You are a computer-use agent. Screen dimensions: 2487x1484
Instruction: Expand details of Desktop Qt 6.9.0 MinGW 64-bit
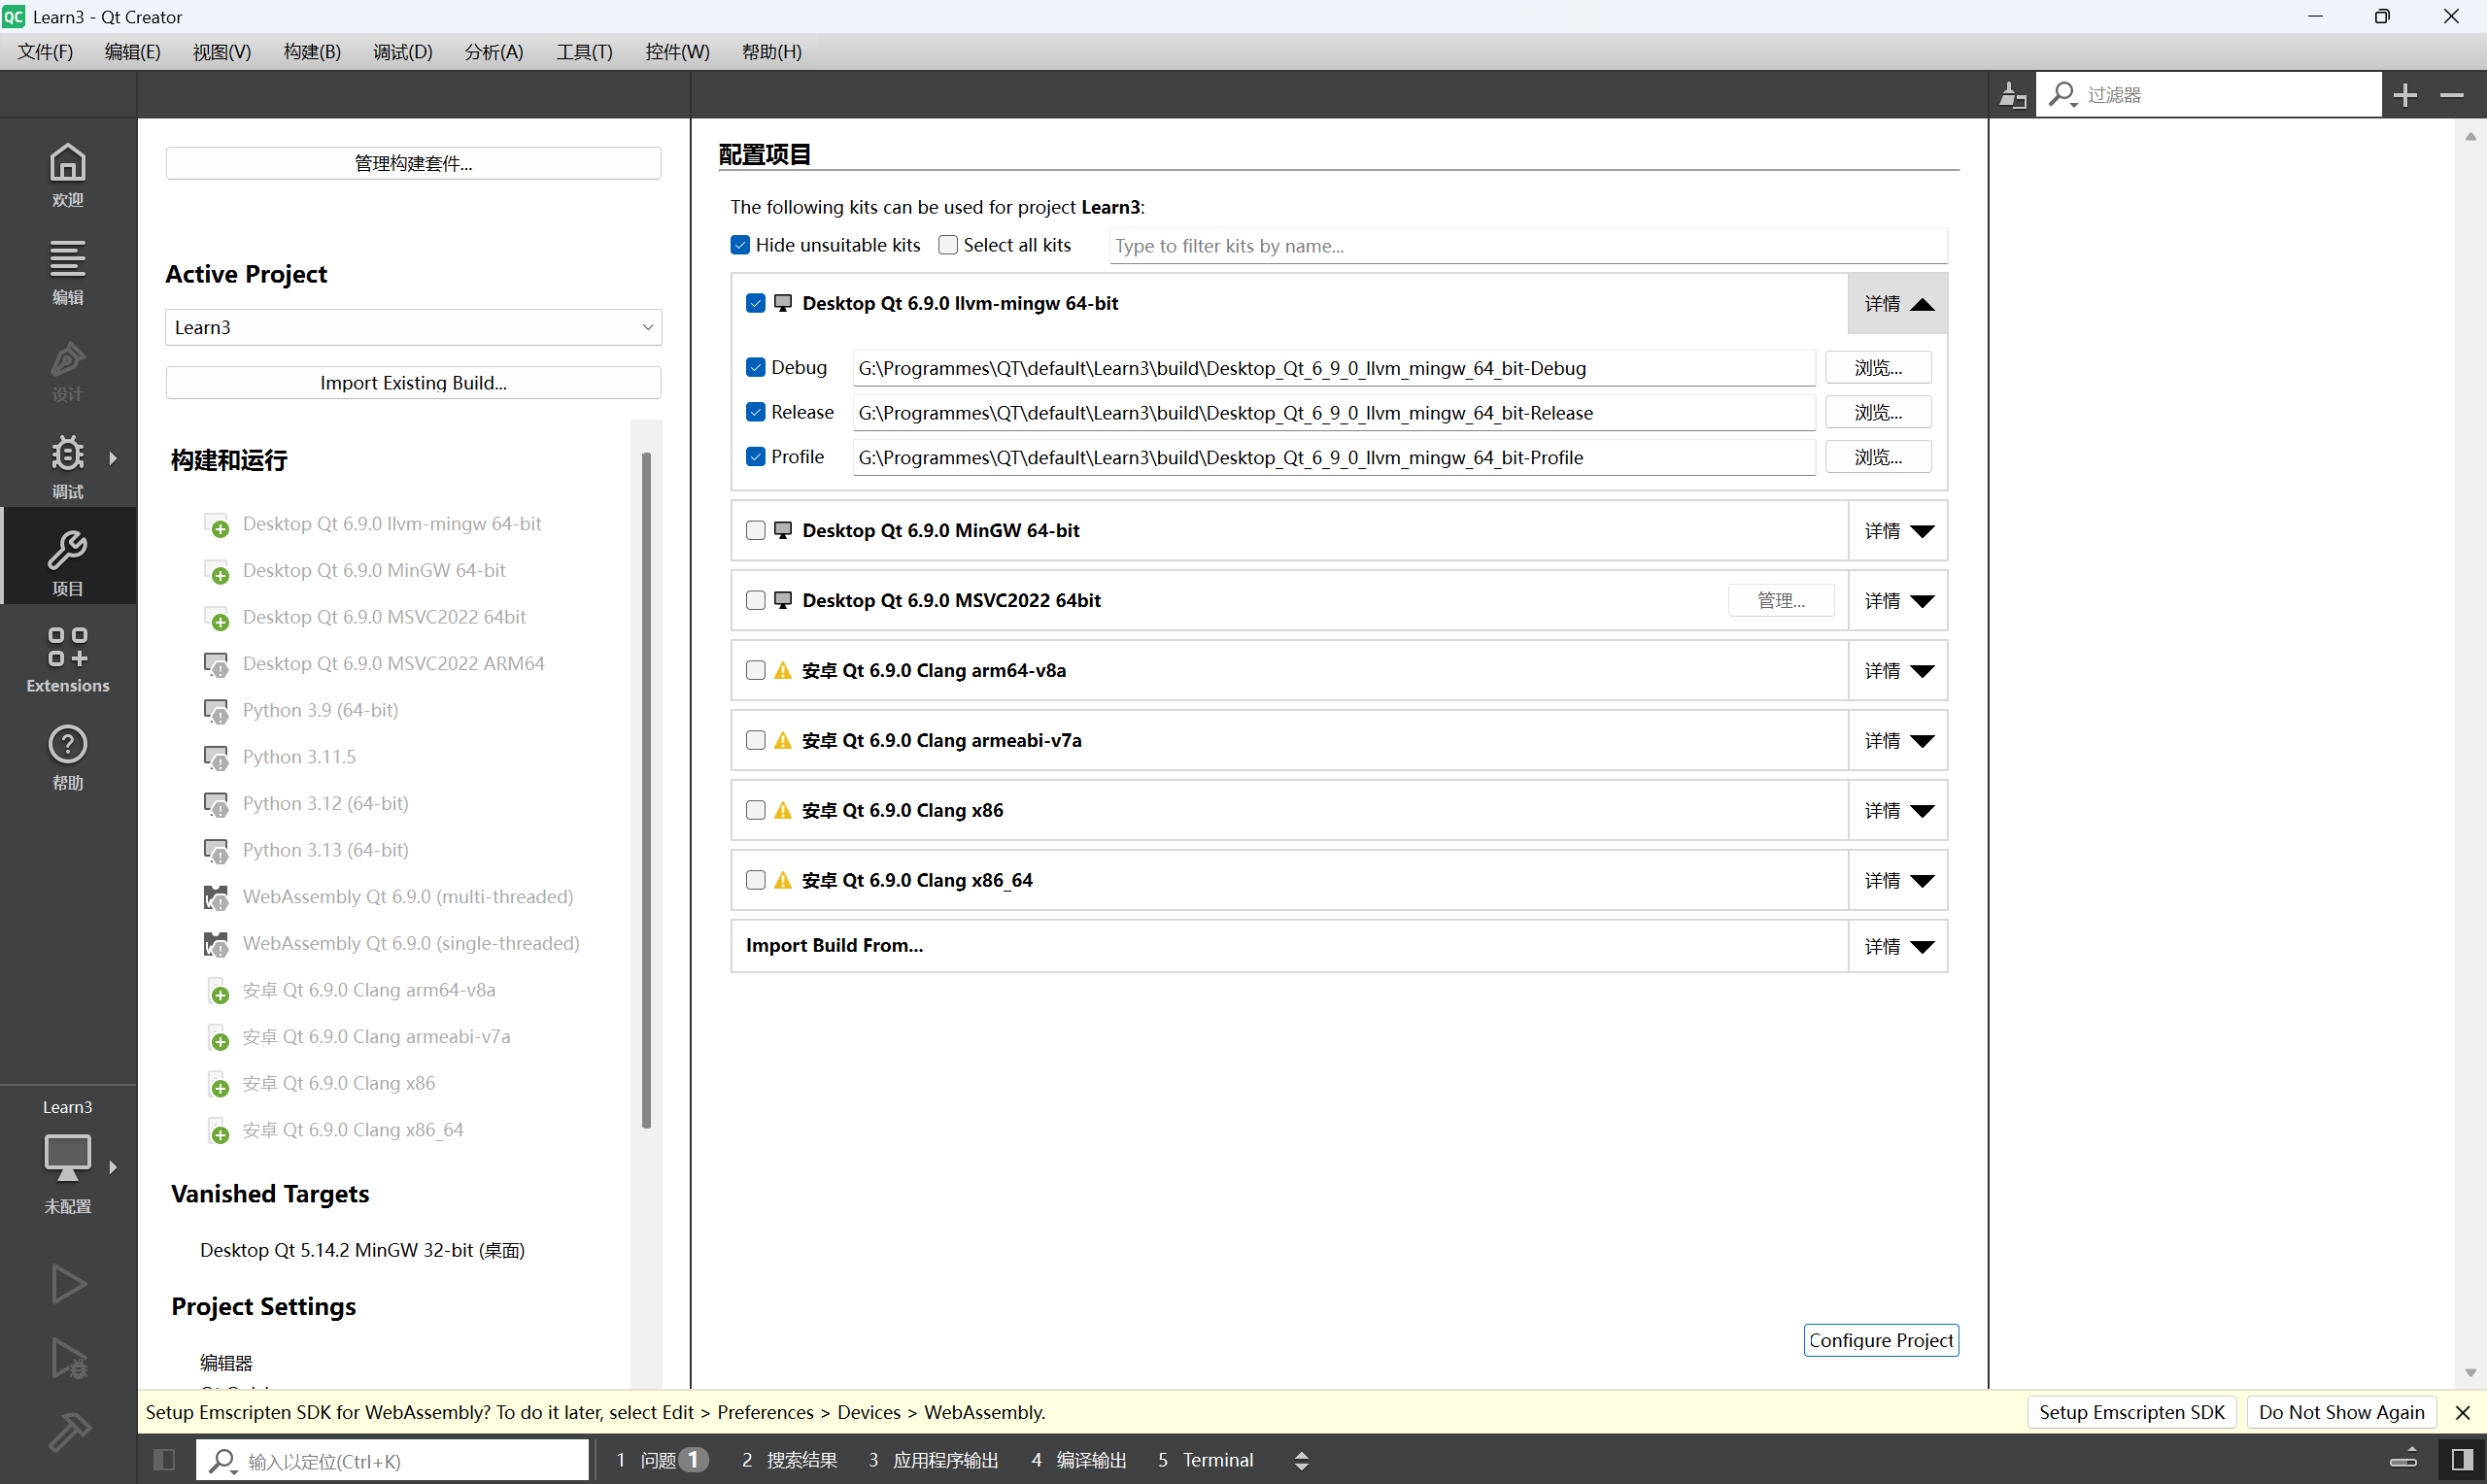[x=1898, y=531]
